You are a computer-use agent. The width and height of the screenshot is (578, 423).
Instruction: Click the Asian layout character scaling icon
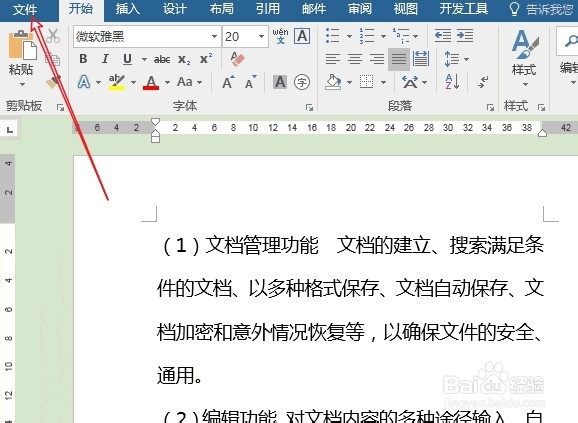pos(410,82)
